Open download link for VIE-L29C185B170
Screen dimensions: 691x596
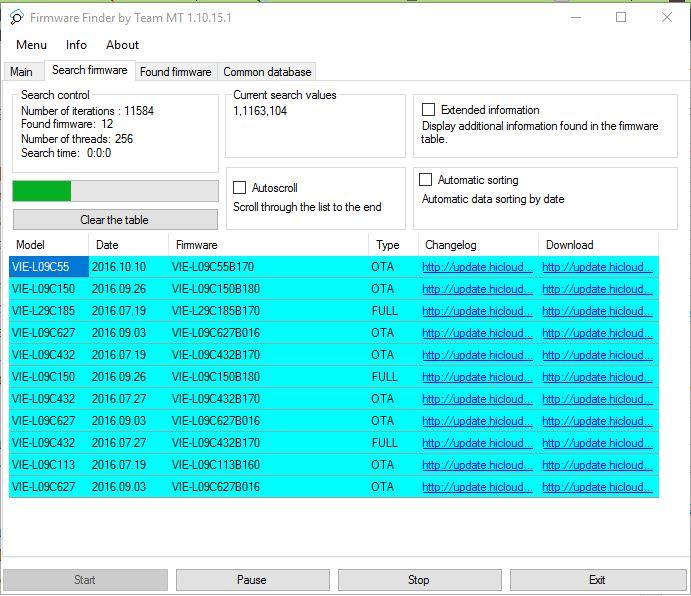click(597, 311)
